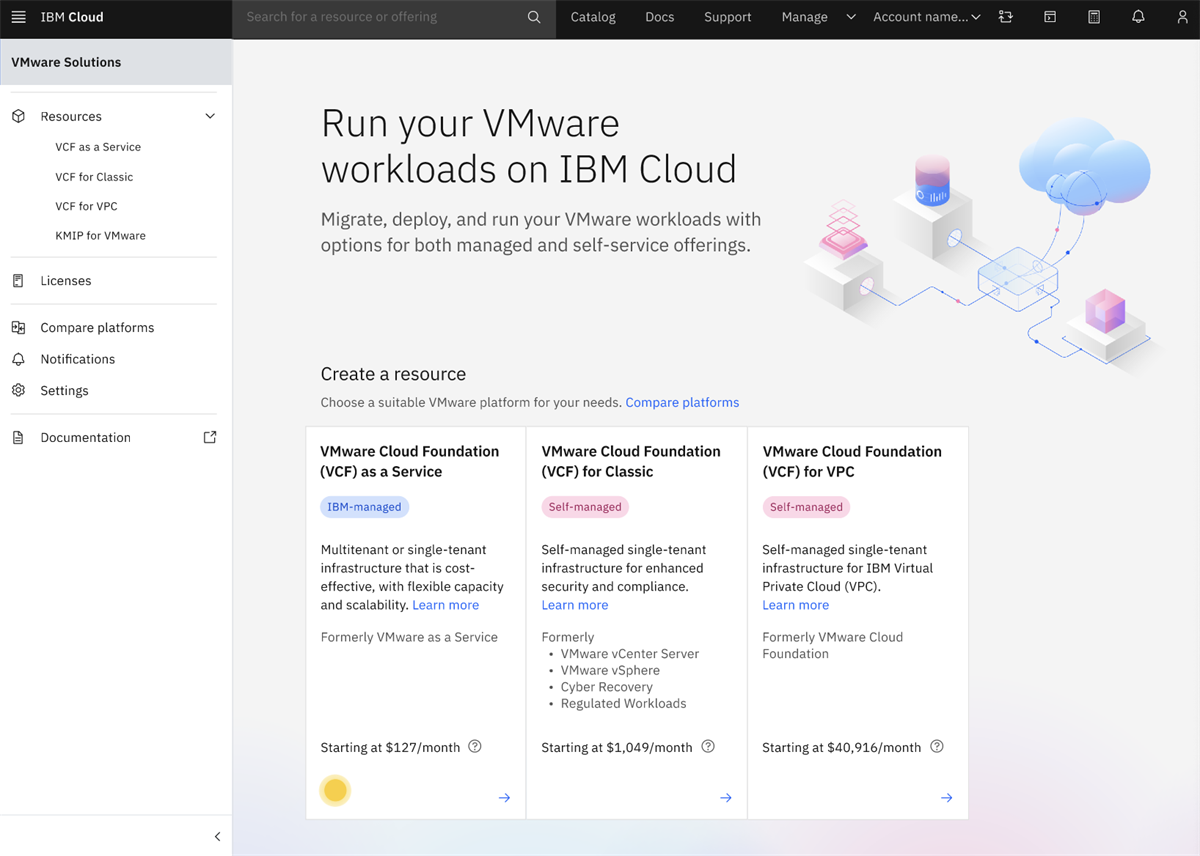Open the notifications bell in top bar
Screen dimensions: 1200x856
click(1138, 17)
